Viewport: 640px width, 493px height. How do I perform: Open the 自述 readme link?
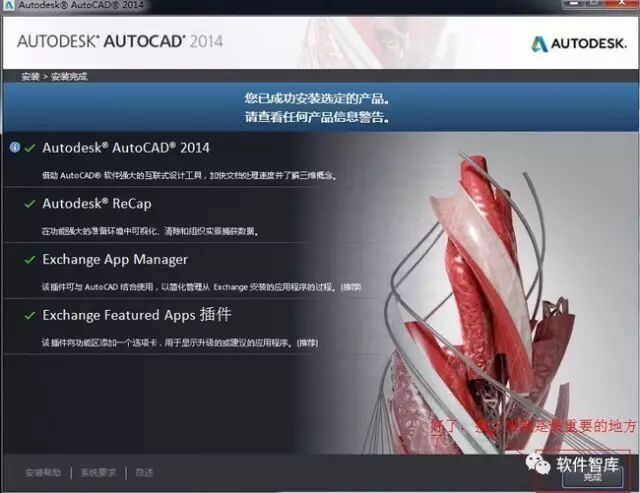[x=144, y=473]
